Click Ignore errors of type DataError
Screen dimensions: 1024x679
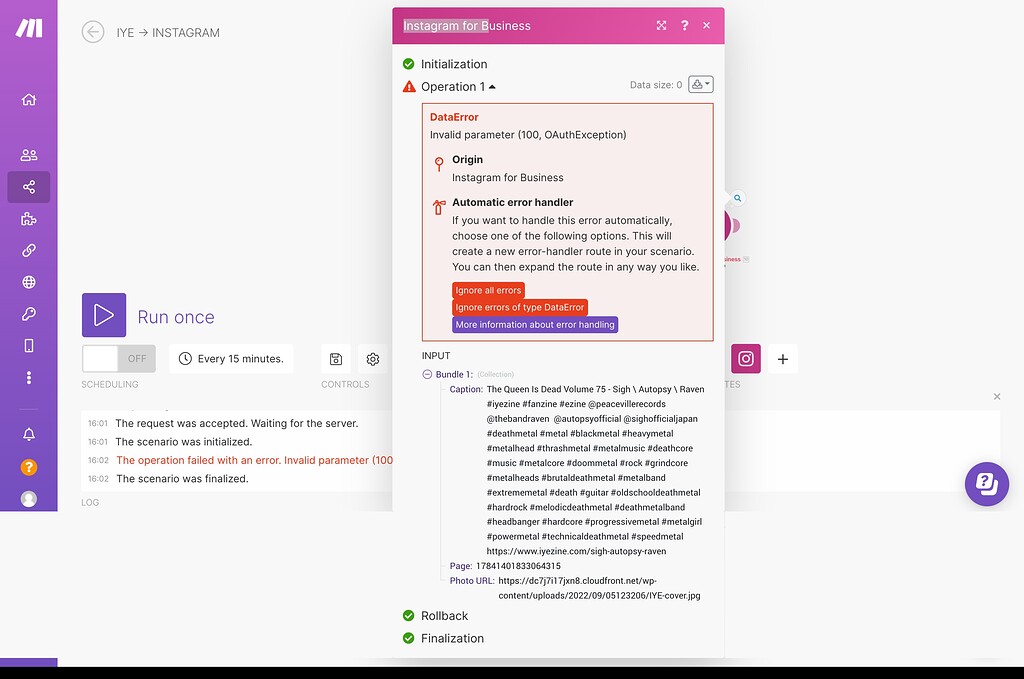[x=520, y=307]
